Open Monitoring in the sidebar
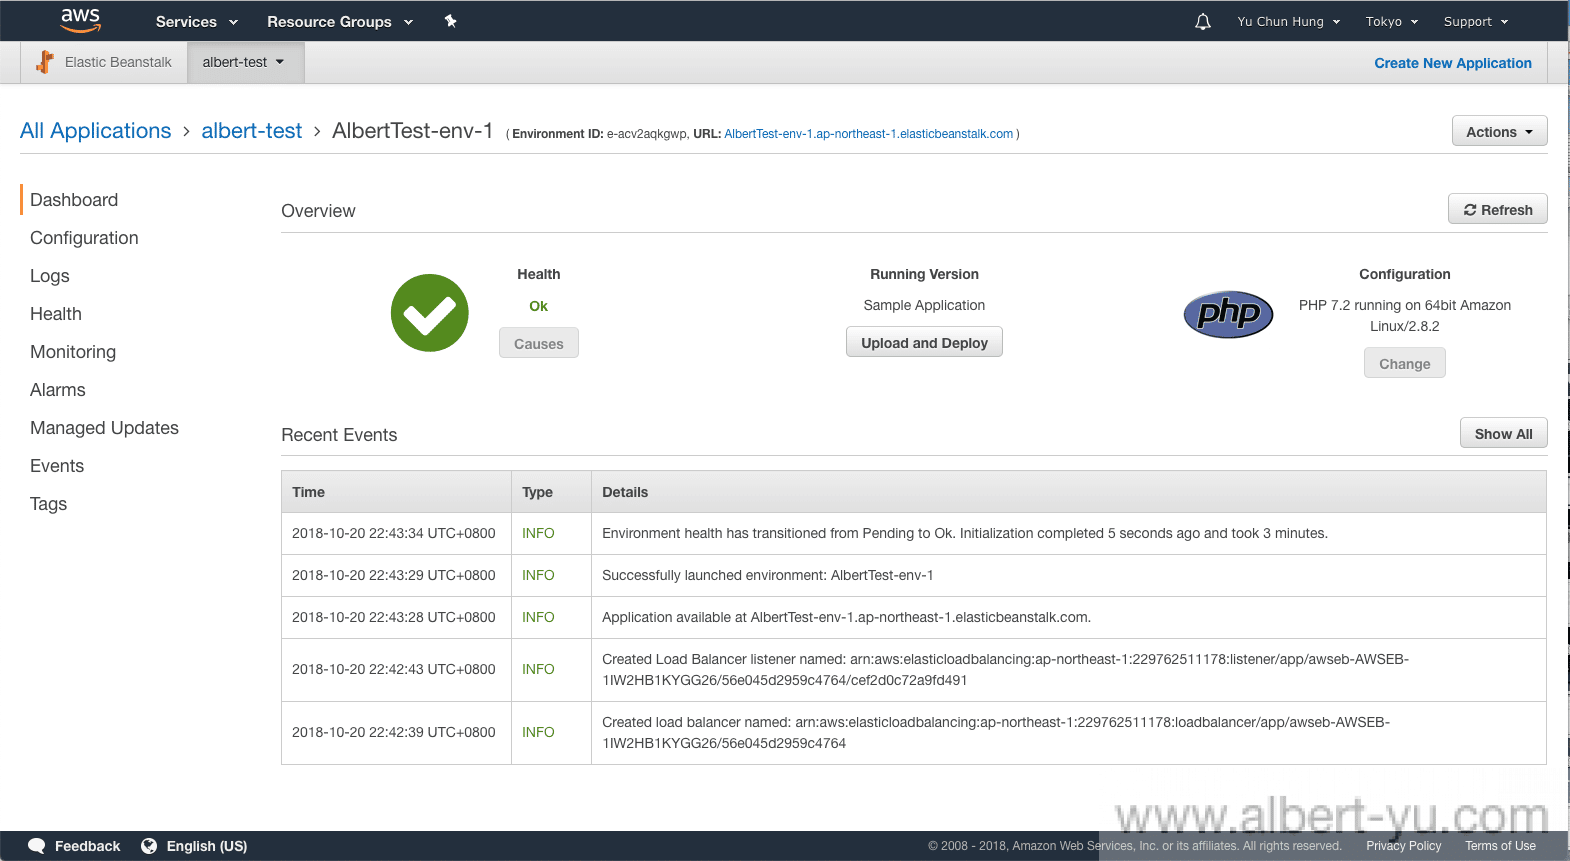Viewport: 1570px width, 861px height. (x=73, y=352)
